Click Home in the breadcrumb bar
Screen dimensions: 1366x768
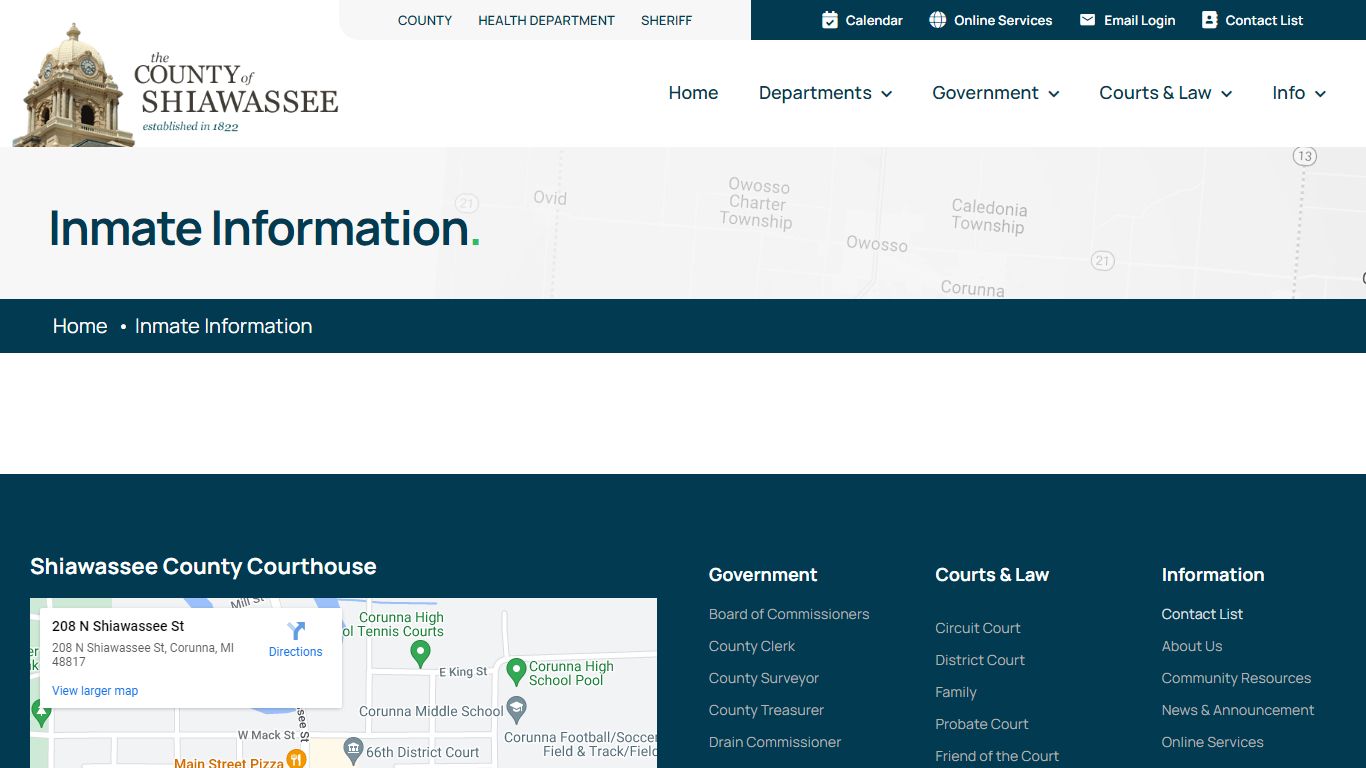[80, 326]
